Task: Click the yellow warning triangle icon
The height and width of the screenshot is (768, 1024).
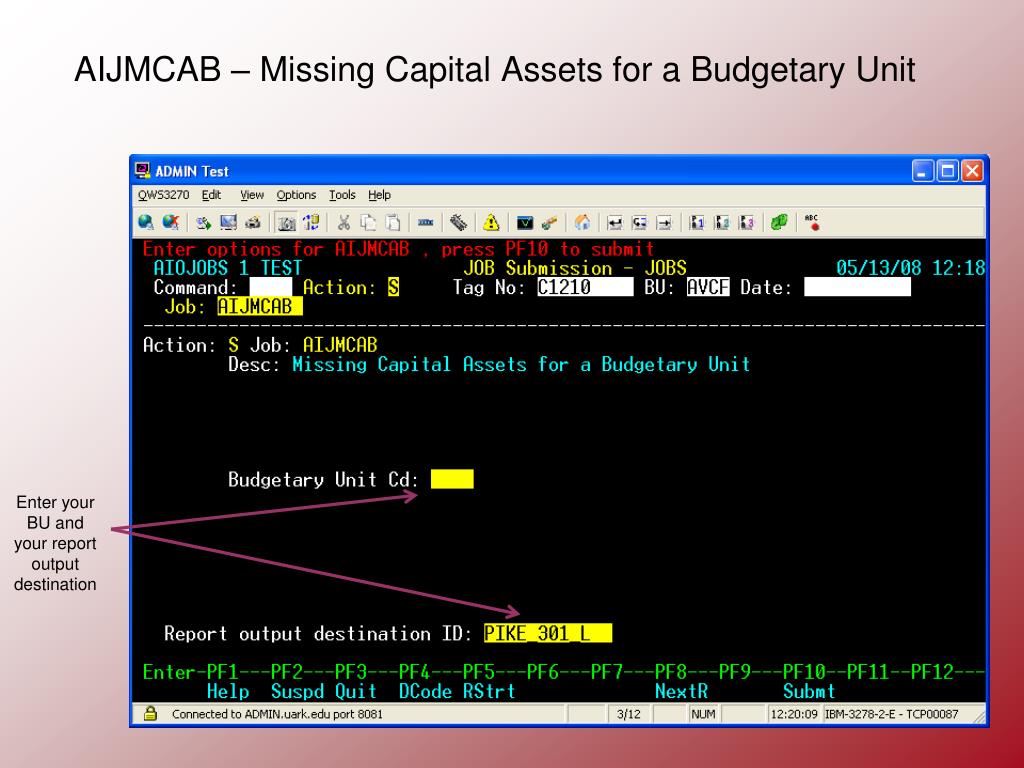Action: [491, 223]
